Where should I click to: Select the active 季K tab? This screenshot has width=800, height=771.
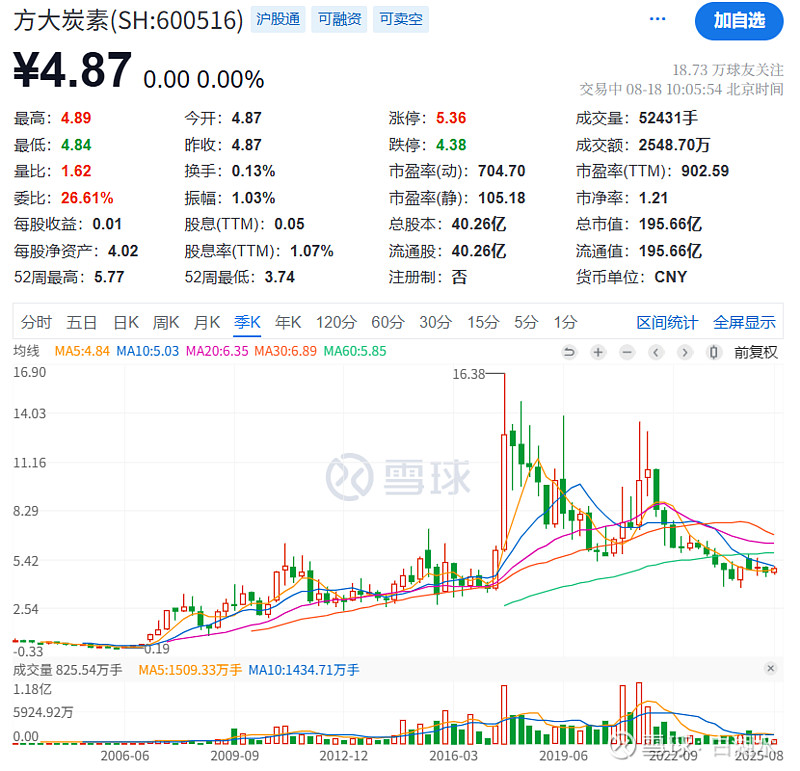click(247, 322)
